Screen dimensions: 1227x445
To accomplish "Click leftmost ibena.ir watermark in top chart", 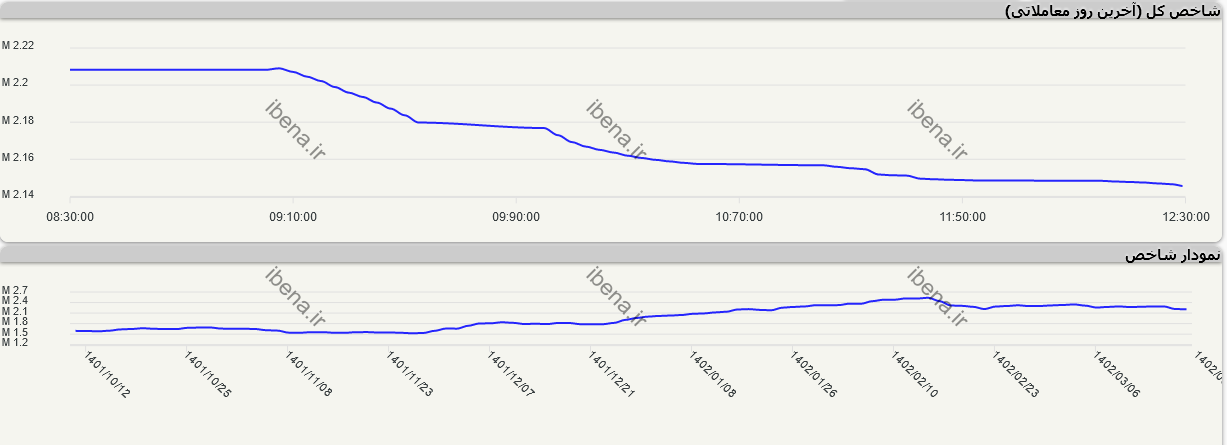I will click(x=296, y=129).
